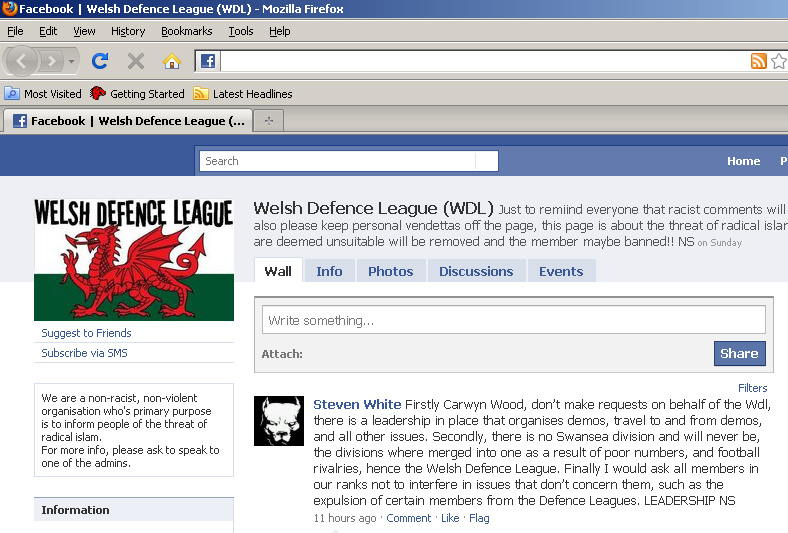Open the Most Visited bookmarks folder

point(43,94)
